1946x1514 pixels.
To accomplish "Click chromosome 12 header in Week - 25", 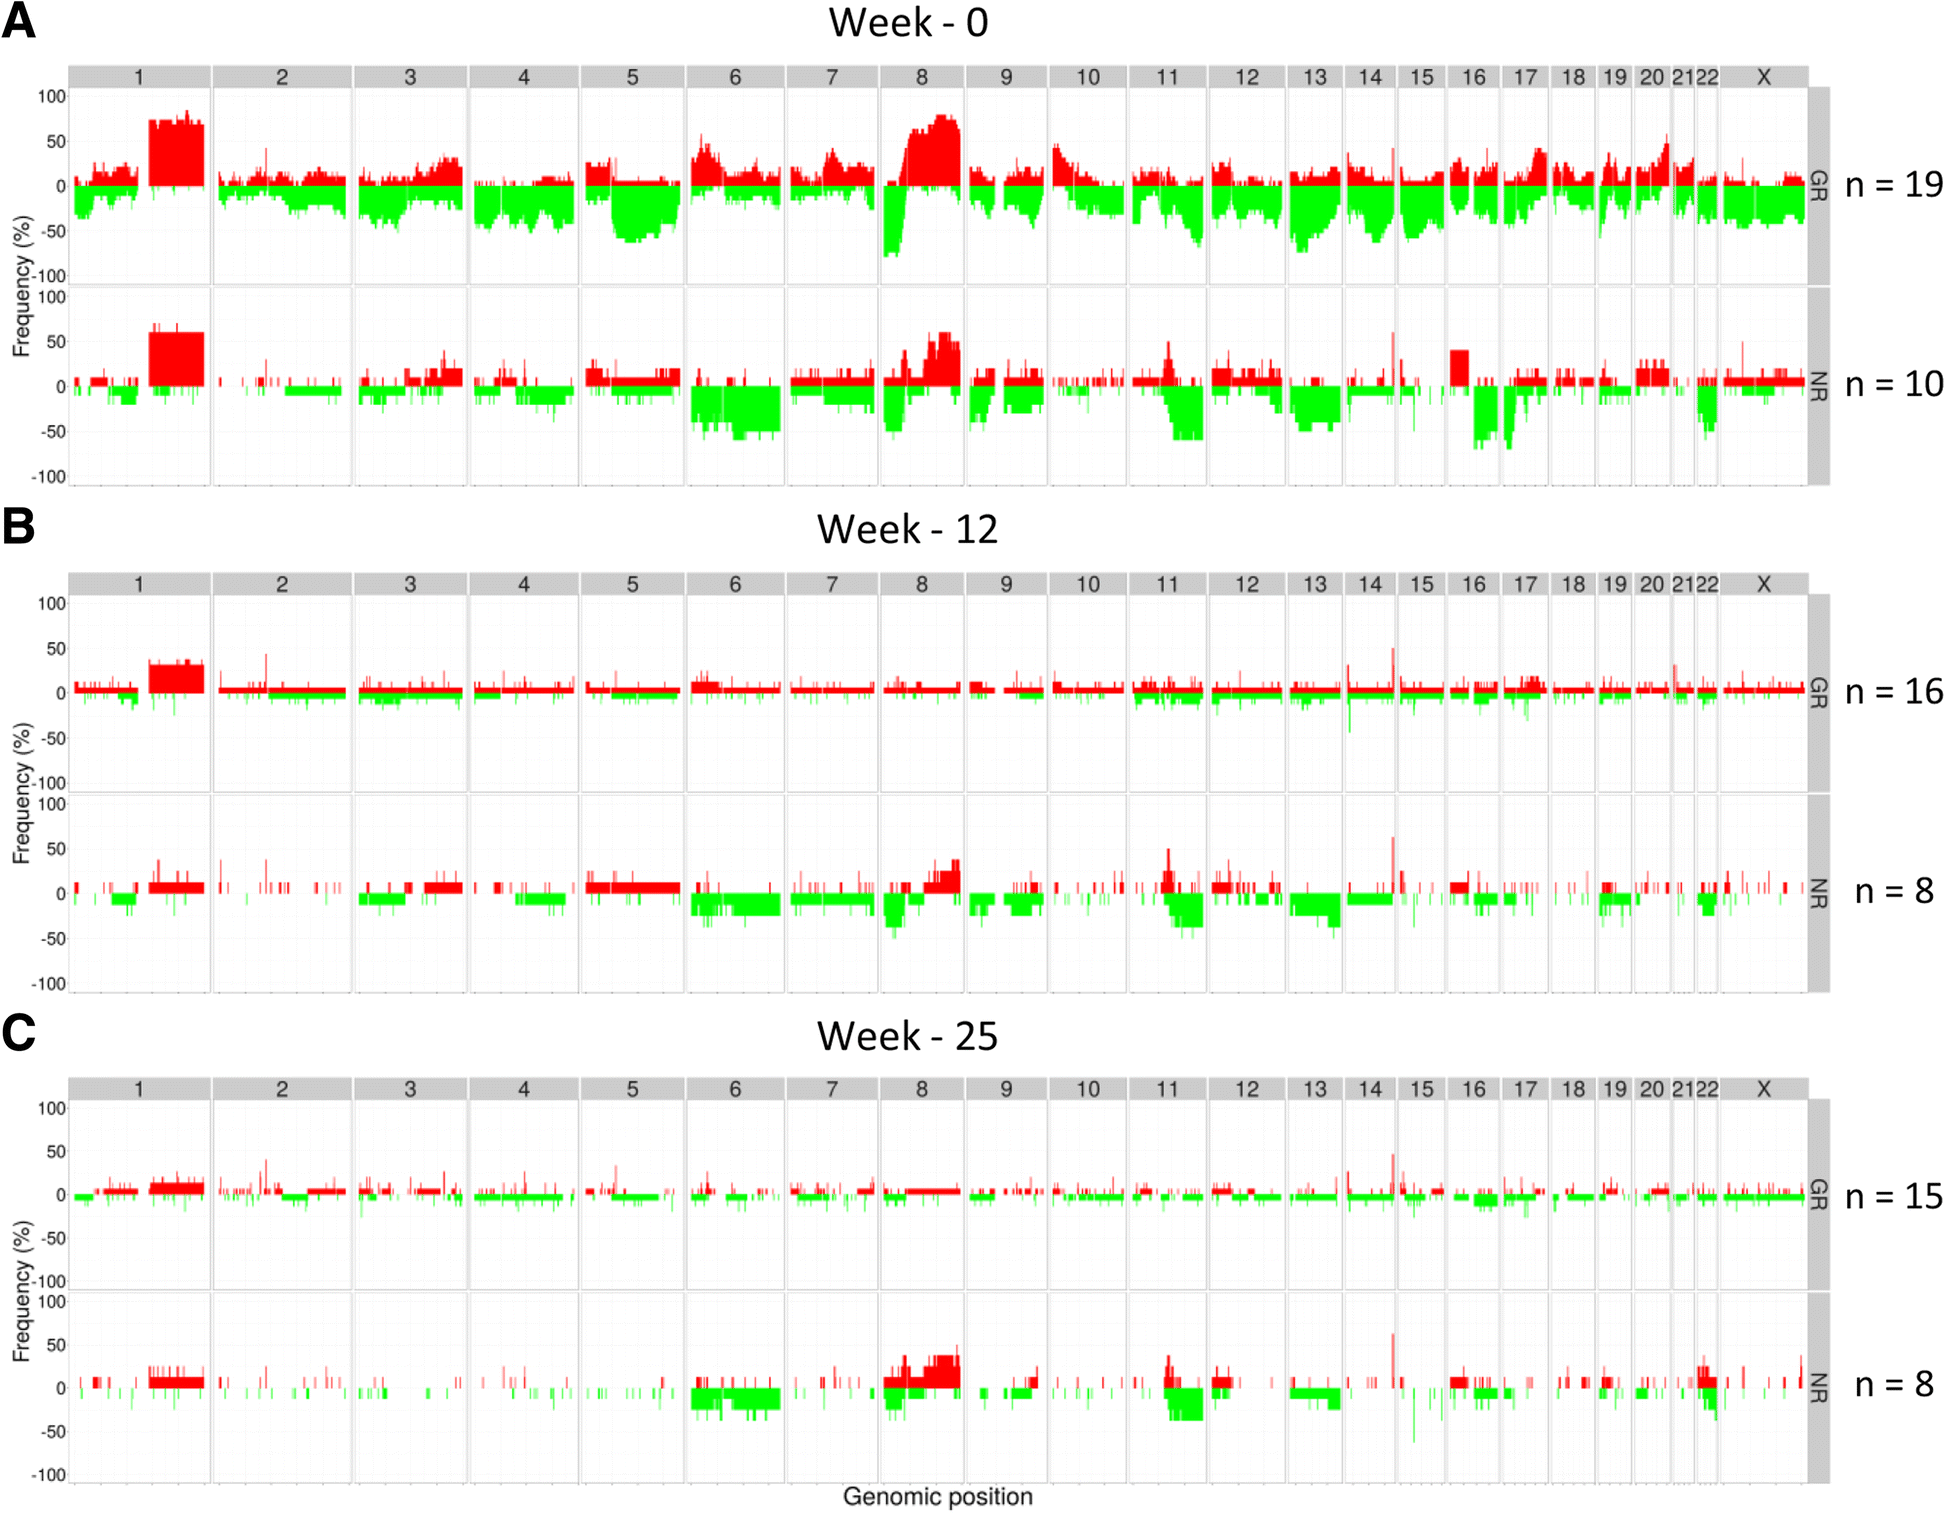I will (x=1247, y=1089).
